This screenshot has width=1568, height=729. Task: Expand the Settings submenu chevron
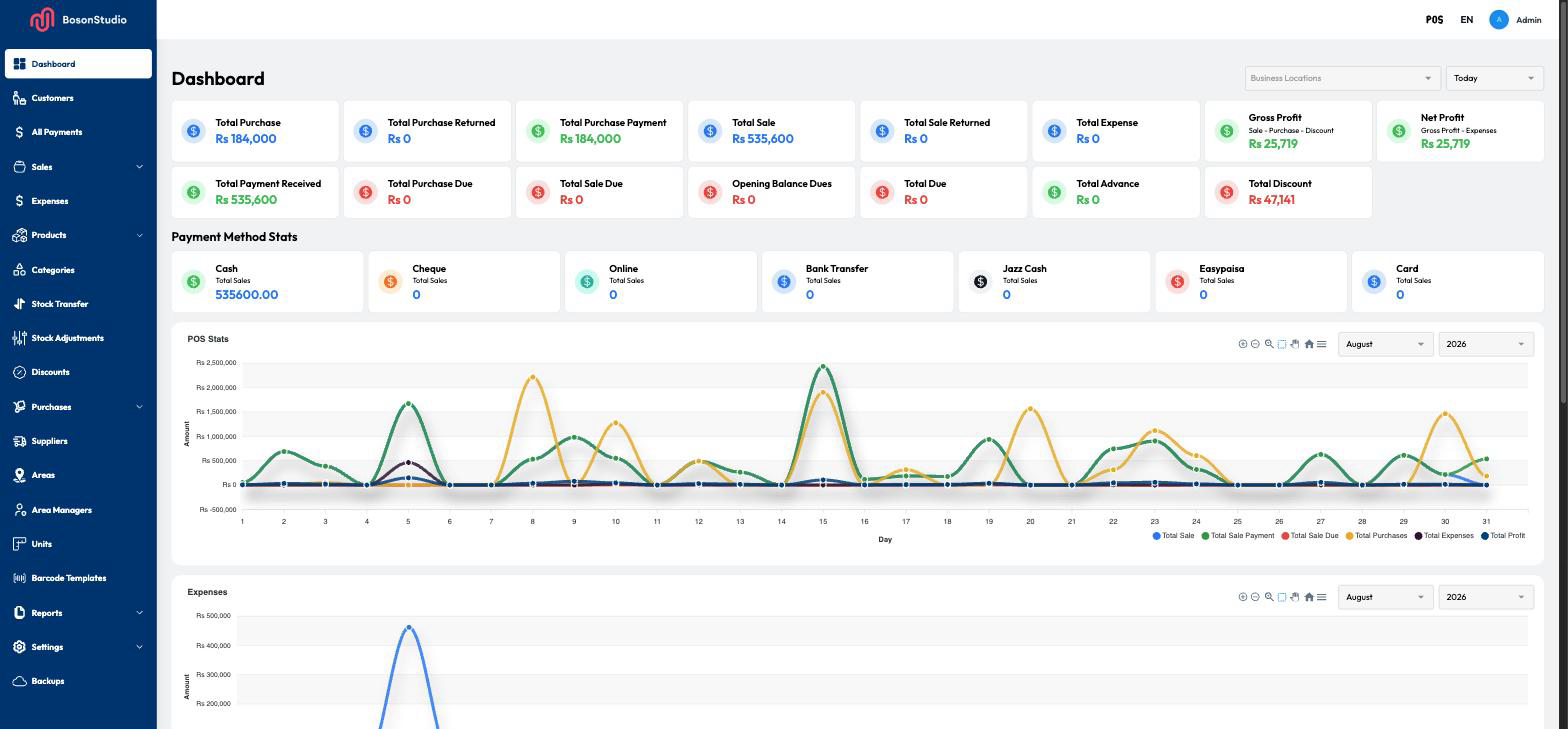[139, 647]
